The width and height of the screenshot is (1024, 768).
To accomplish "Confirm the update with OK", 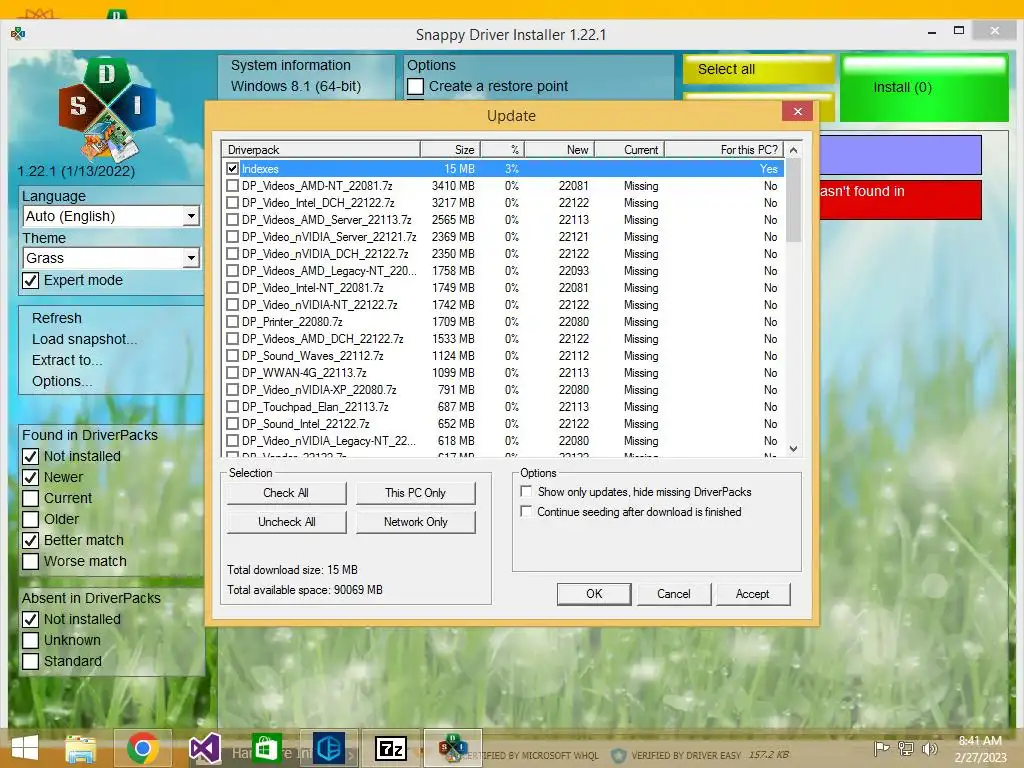I will [x=594, y=594].
